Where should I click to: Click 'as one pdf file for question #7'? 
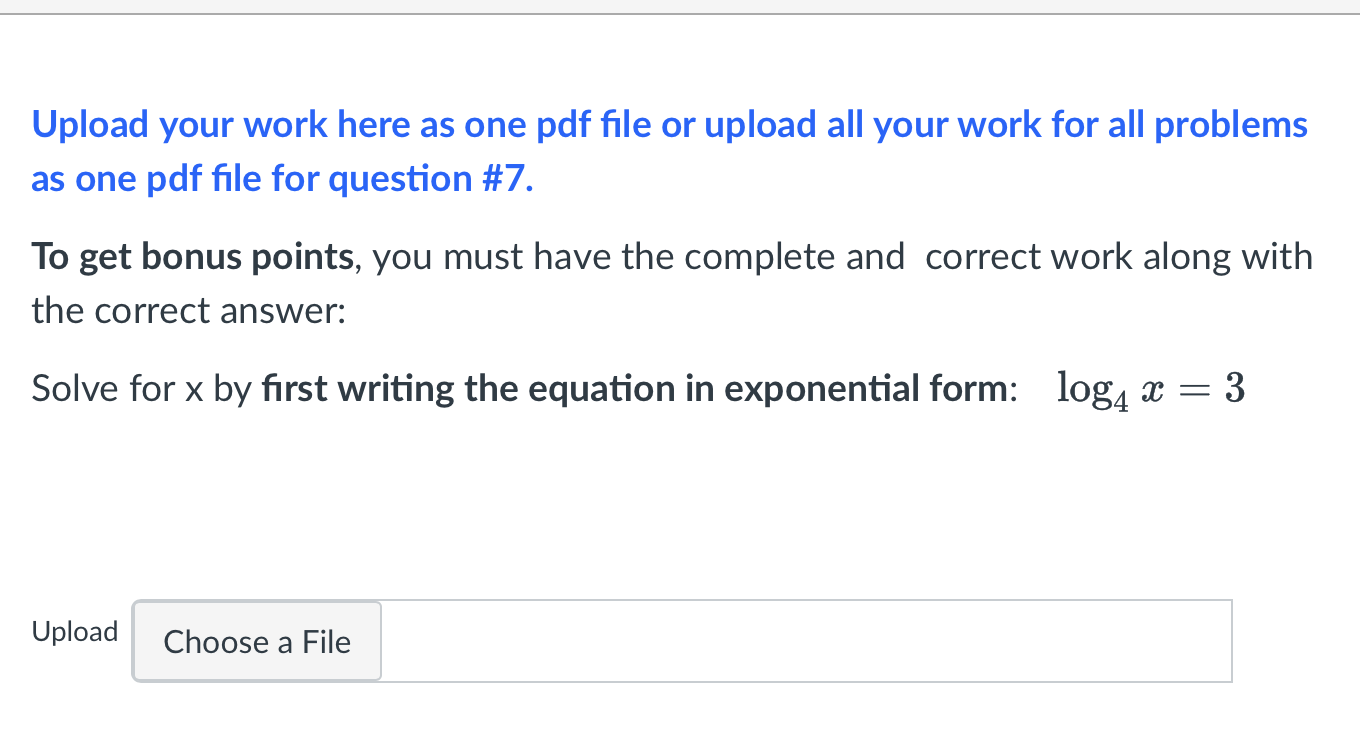click(280, 178)
